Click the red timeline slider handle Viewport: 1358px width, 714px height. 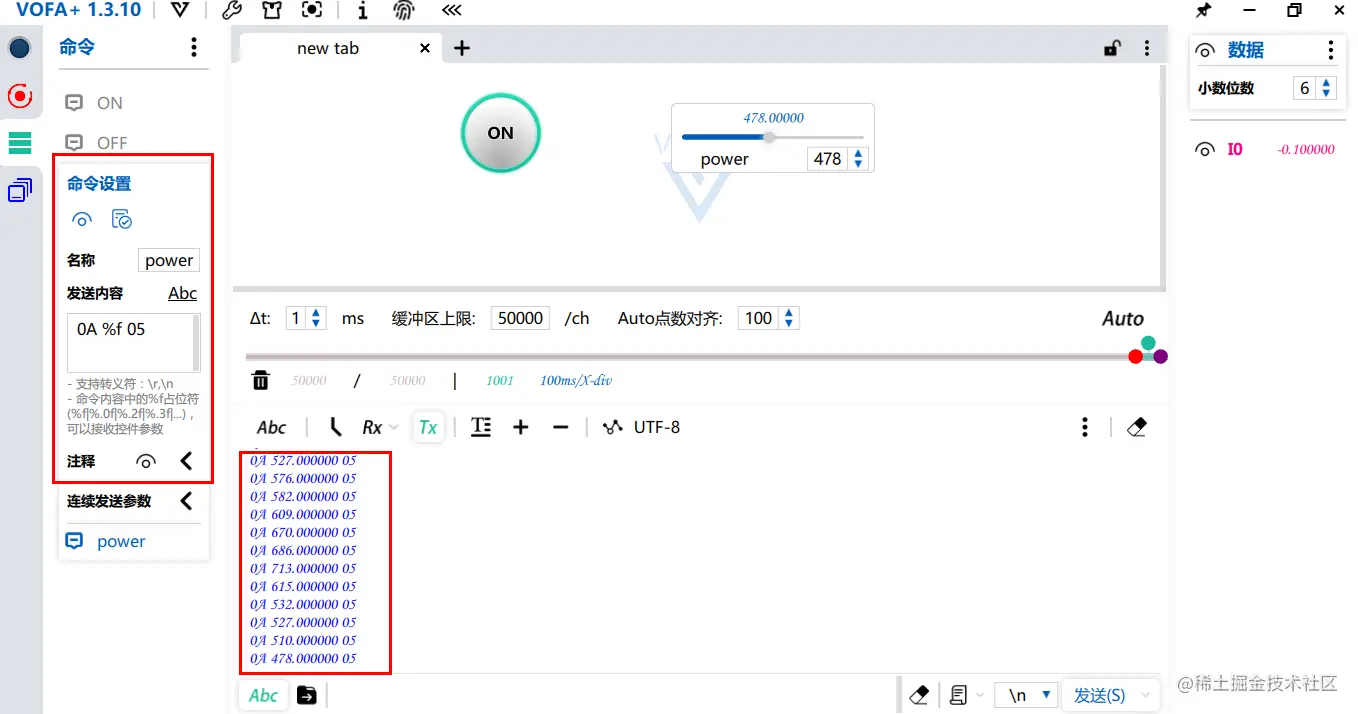tap(1136, 356)
